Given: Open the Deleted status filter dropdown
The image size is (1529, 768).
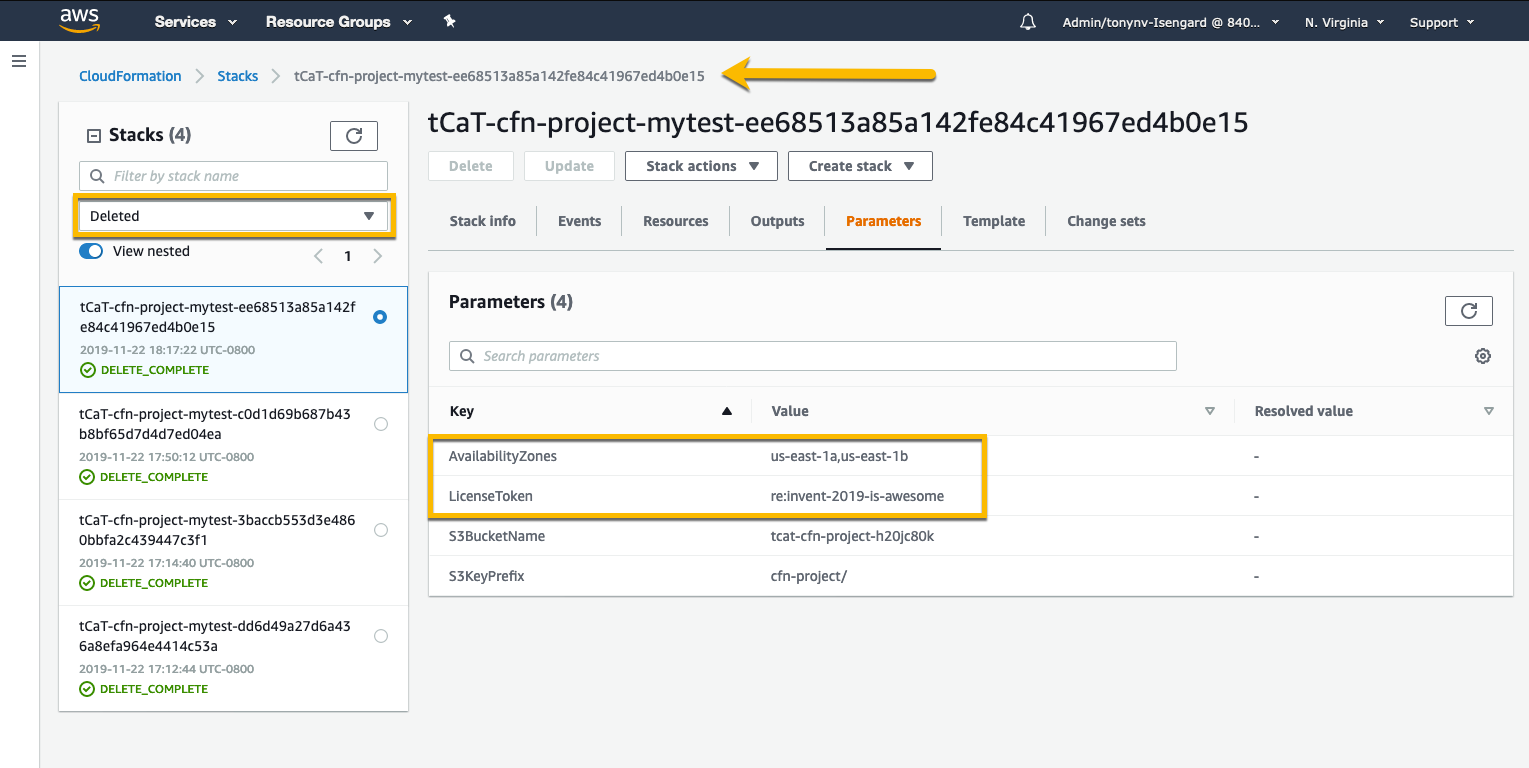Looking at the screenshot, I should (233, 216).
